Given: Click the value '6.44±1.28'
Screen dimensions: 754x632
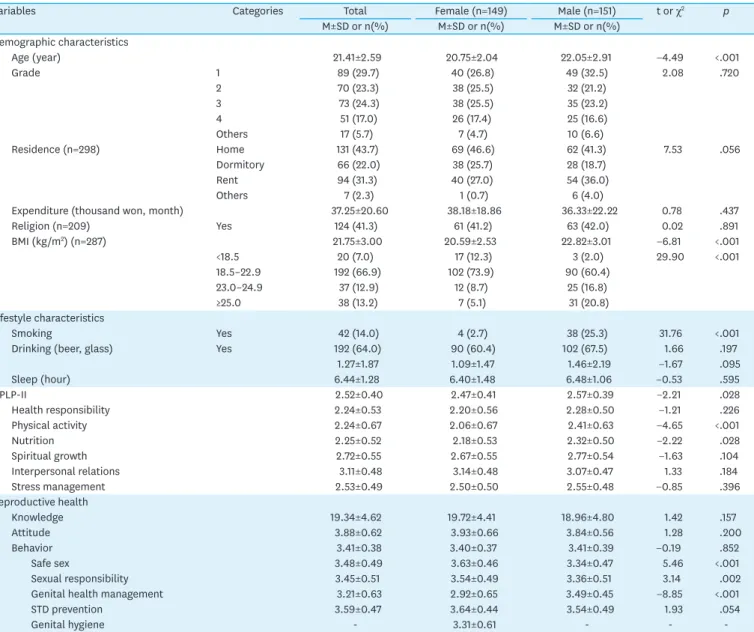Looking at the screenshot, I should 357,379.
